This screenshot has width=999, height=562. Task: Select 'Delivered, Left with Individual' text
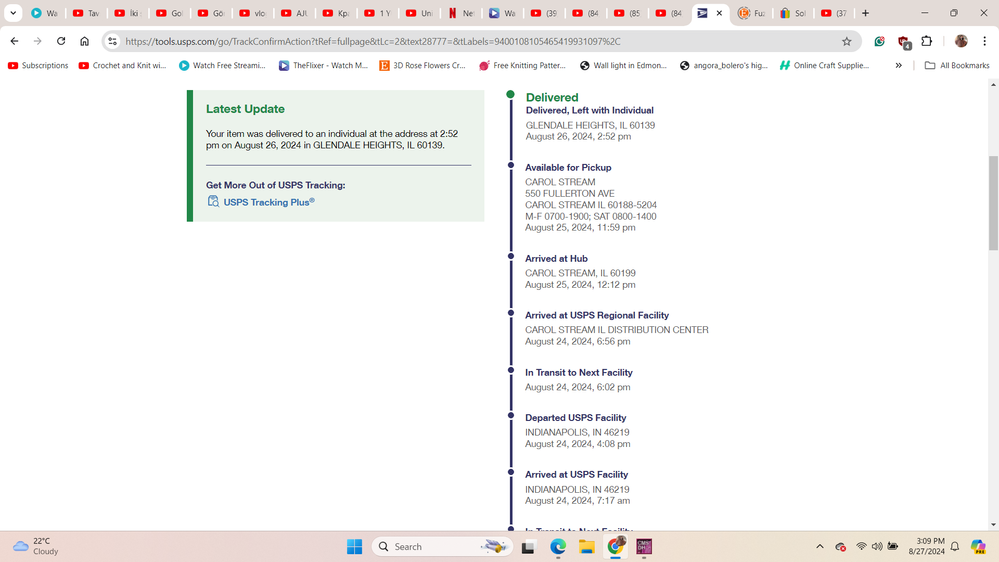589,110
